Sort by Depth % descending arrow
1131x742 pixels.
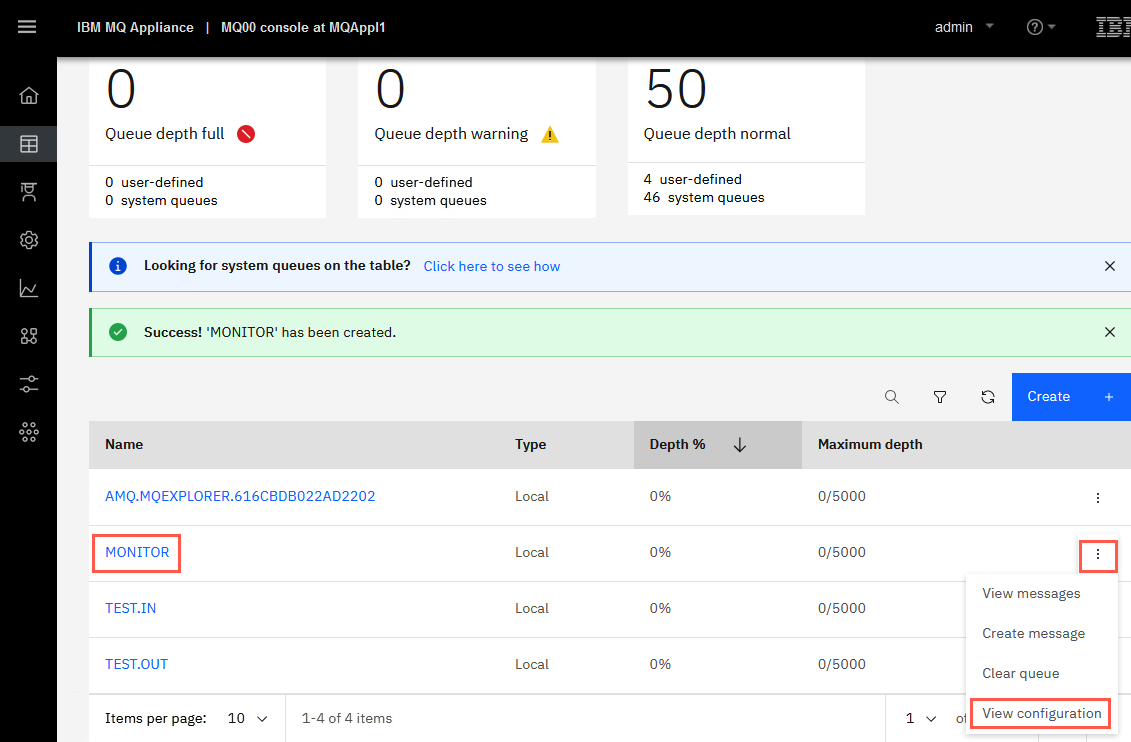click(739, 445)
